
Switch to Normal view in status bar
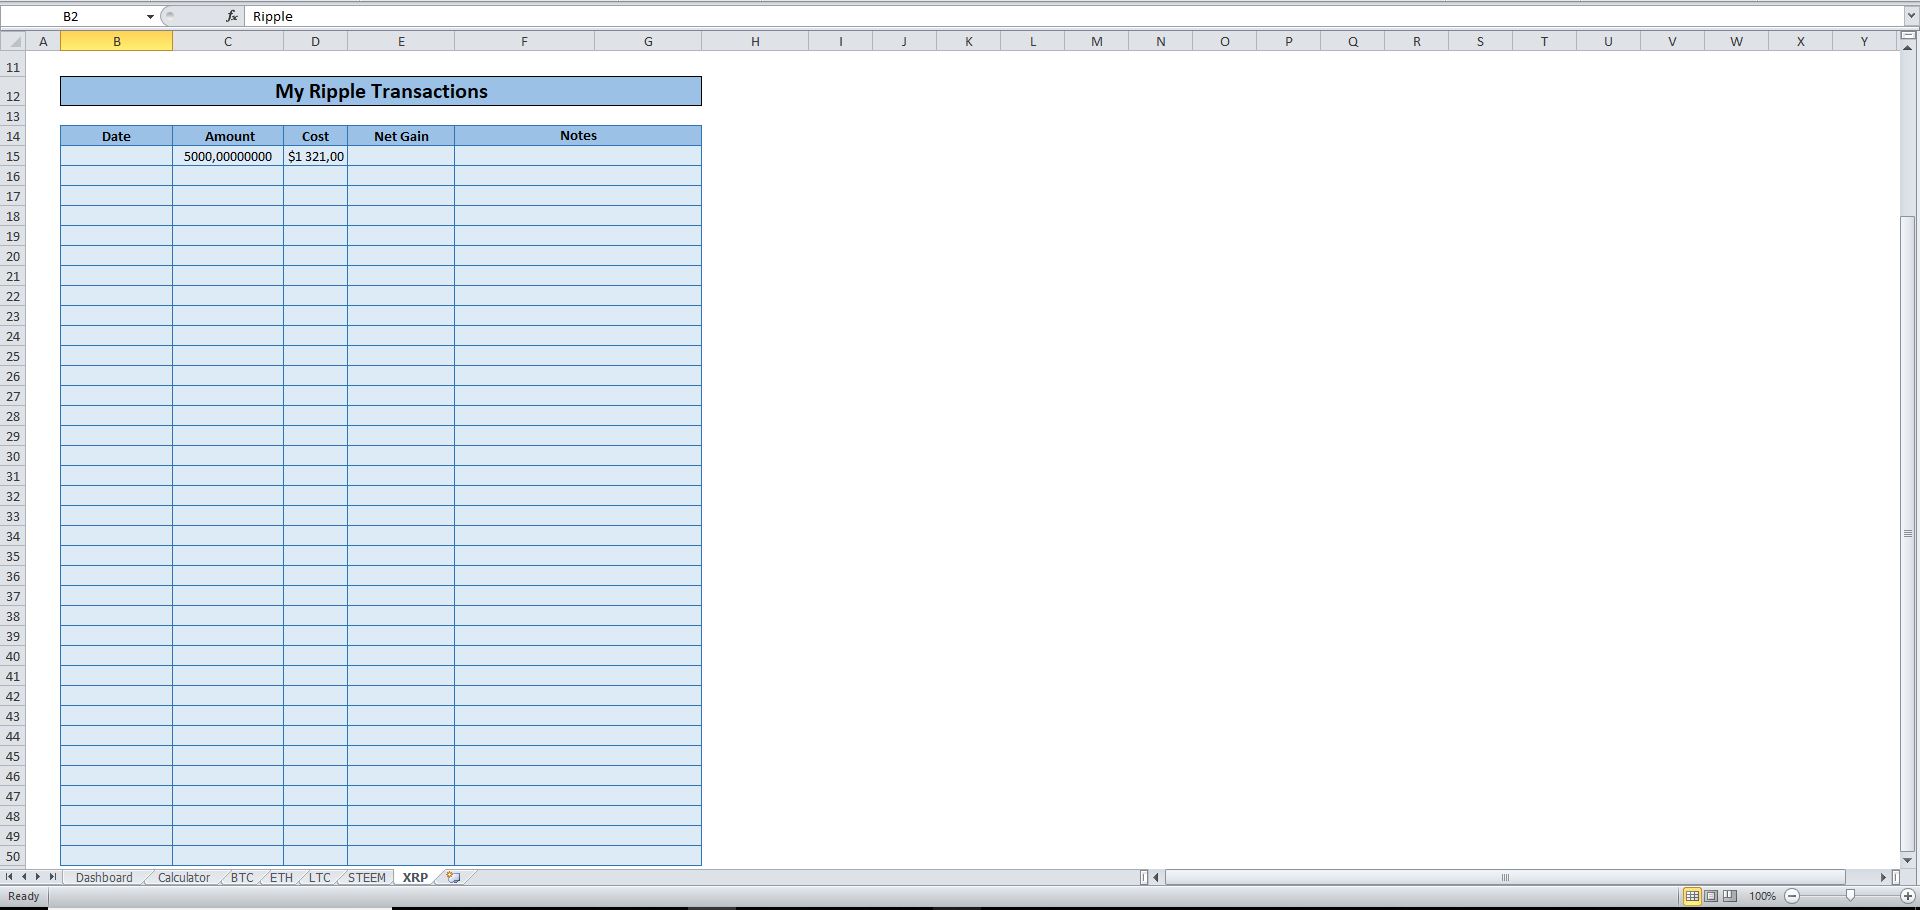[1692, 896]
